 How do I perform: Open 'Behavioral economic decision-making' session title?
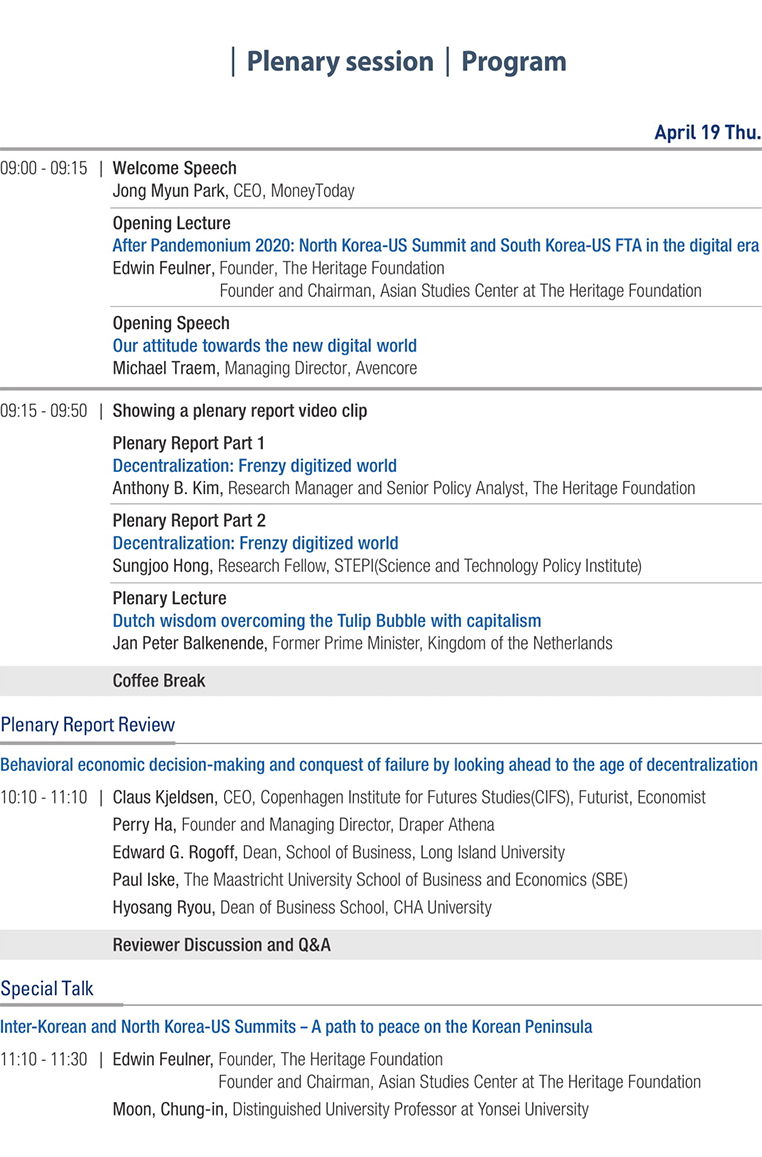pos(379,765)
